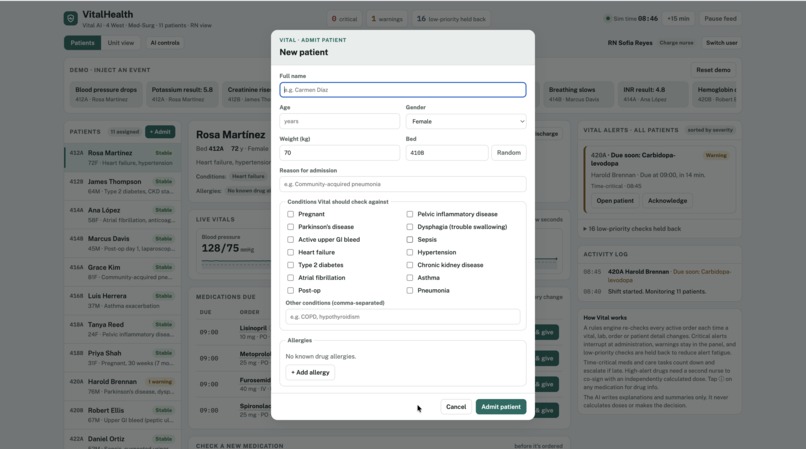Focus the Full name input field

point(402,90)
